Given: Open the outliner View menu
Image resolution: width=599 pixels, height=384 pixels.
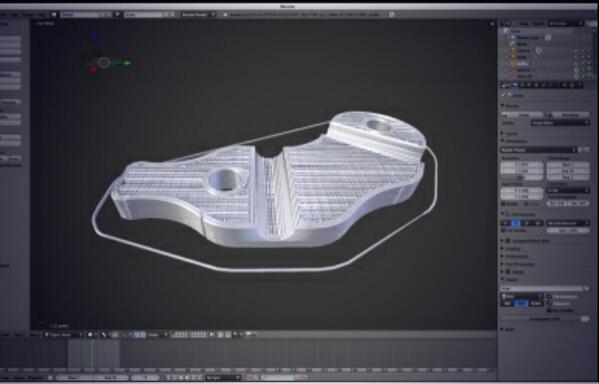Looking at the screenshot, I should [524, 23].
